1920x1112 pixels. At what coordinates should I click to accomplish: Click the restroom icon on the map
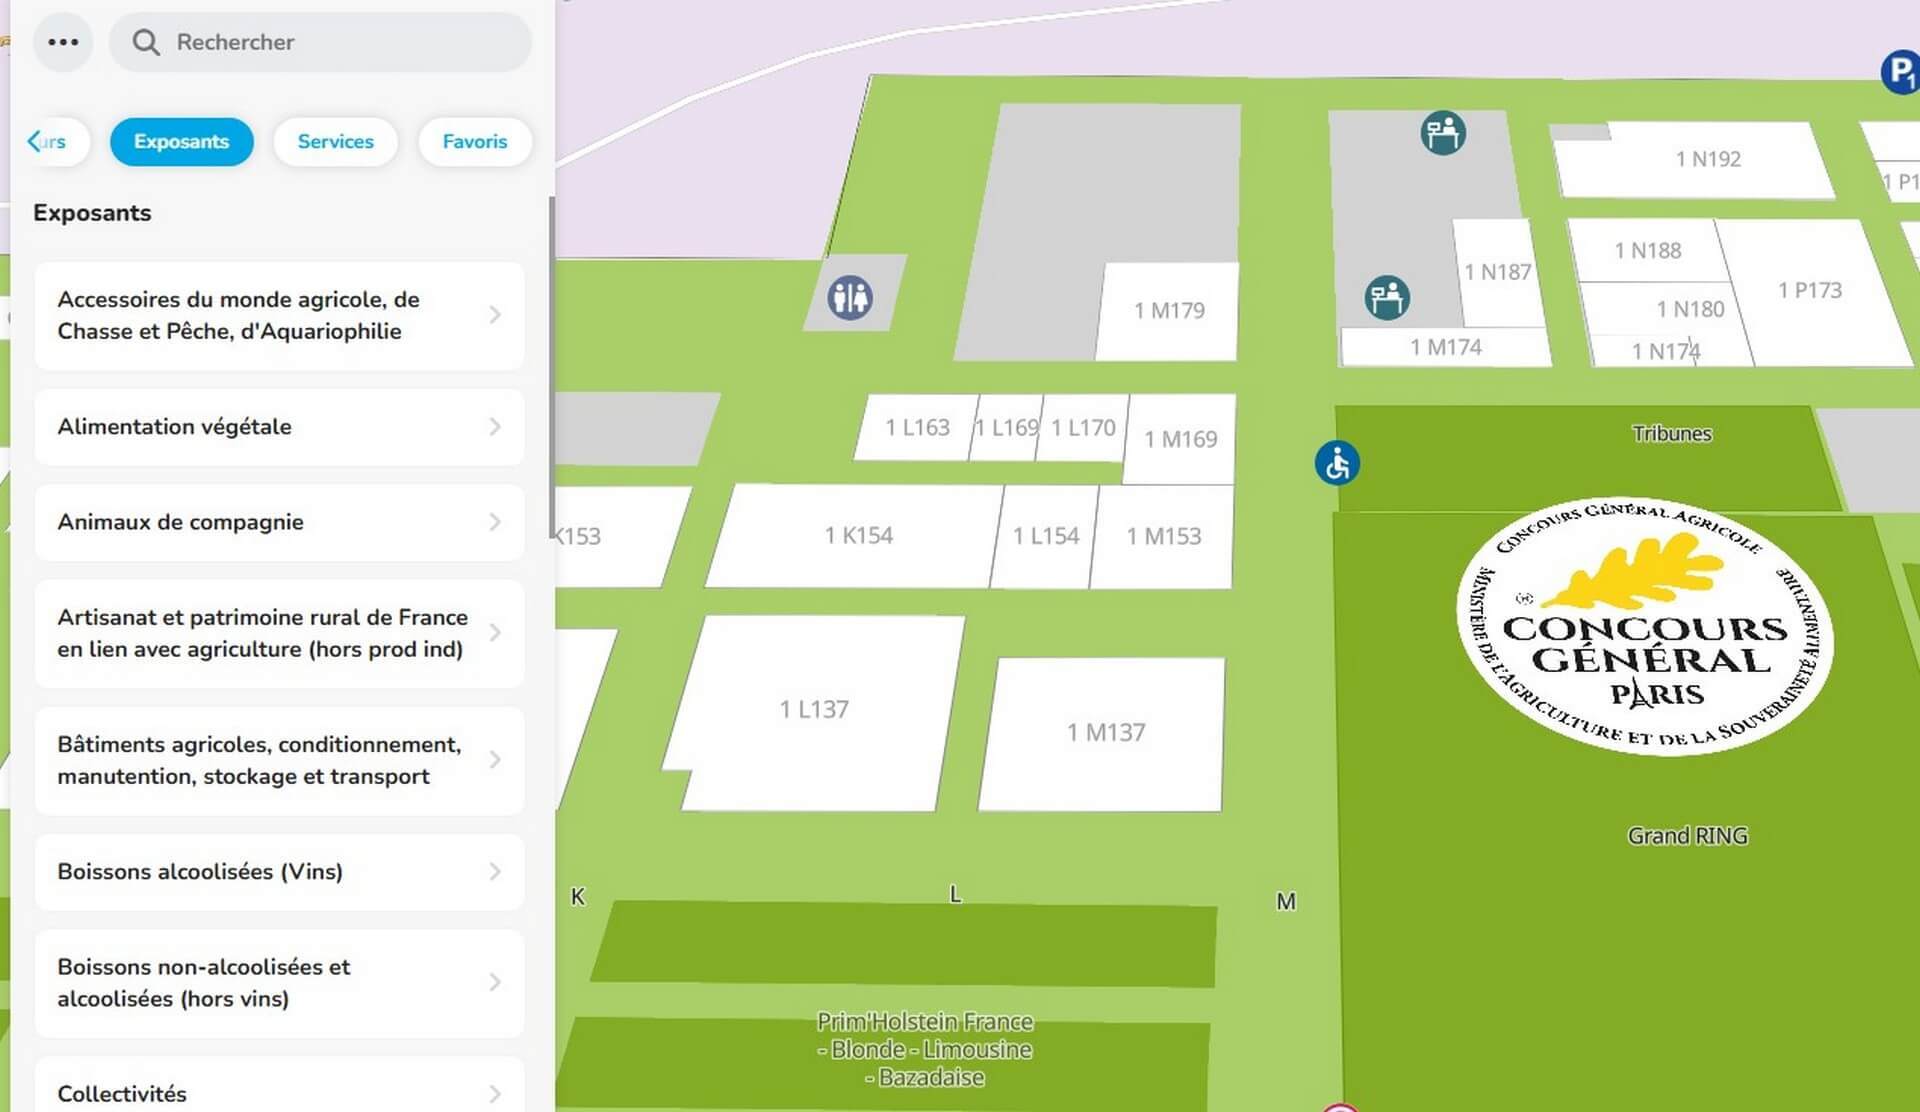850,298
